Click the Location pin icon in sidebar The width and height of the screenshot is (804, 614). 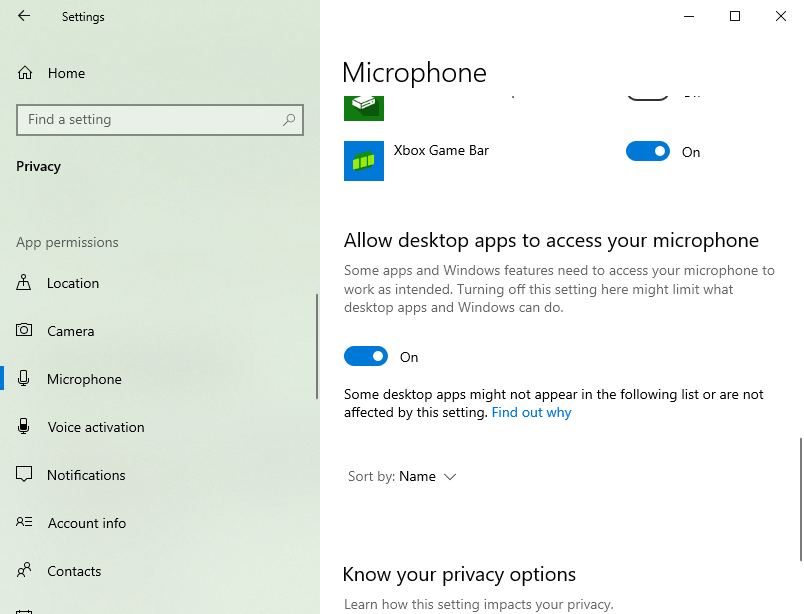click(x=25, y=283)
